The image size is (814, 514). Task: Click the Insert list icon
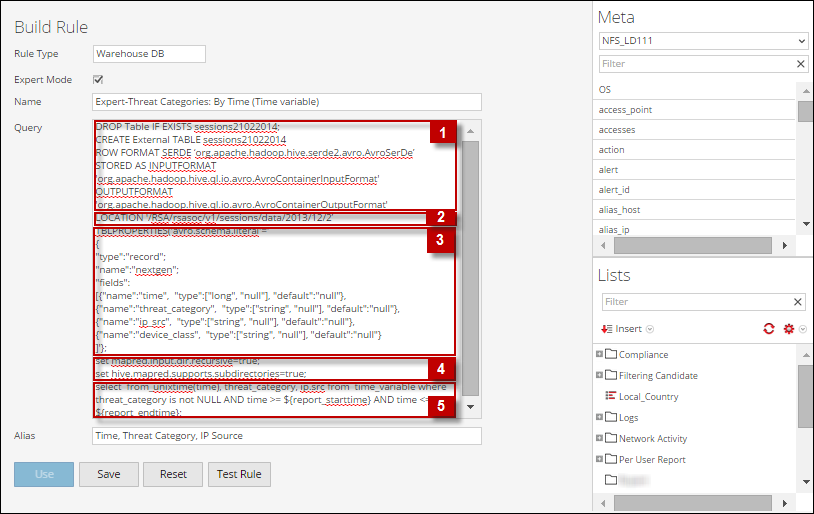(x=606, y=329)
